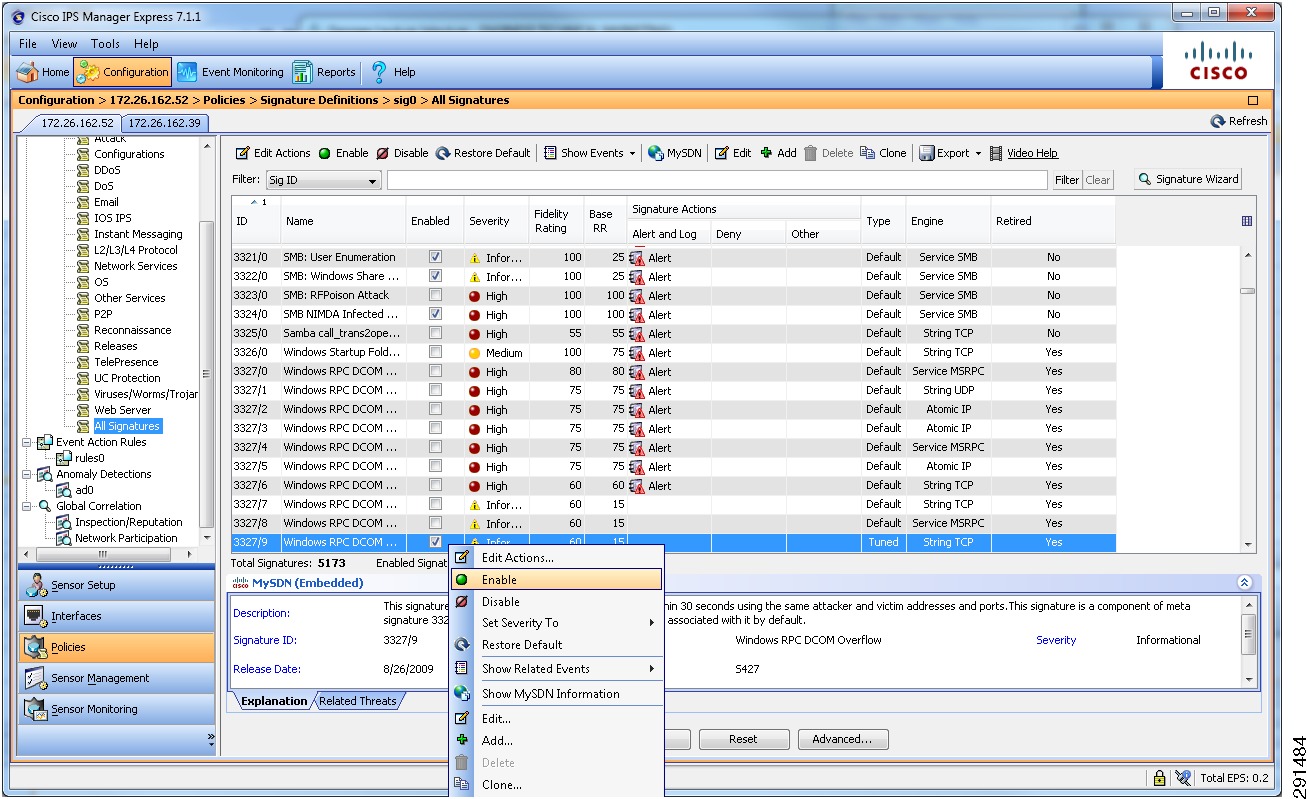This screenshot has height=799, width=1307.
Task: Click the green Enable toolbar button
Action: coord(344,153)
